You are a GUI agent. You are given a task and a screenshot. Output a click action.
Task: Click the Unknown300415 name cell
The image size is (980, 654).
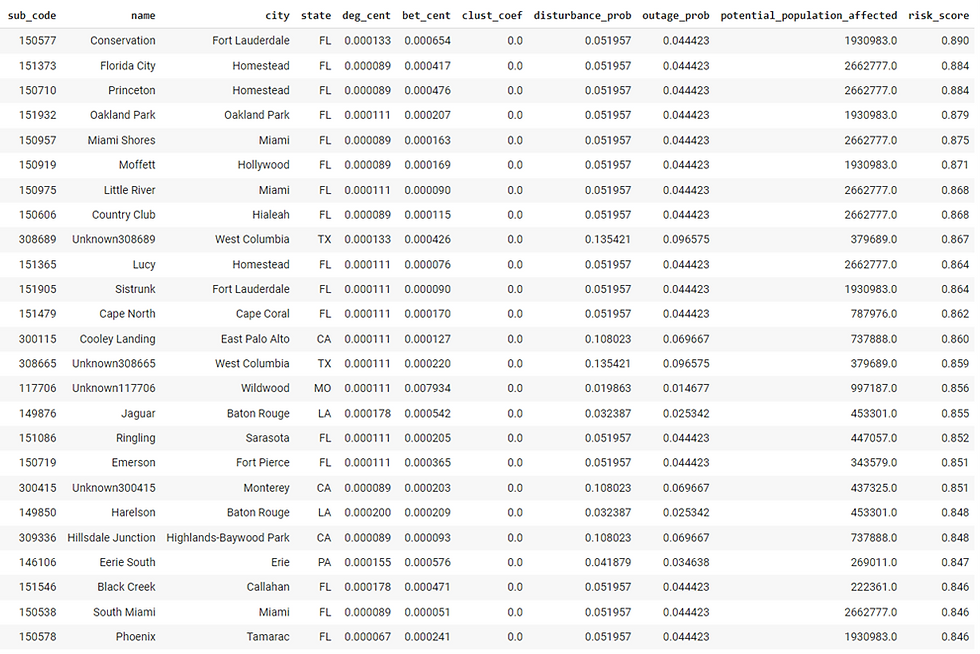(114, 488)
